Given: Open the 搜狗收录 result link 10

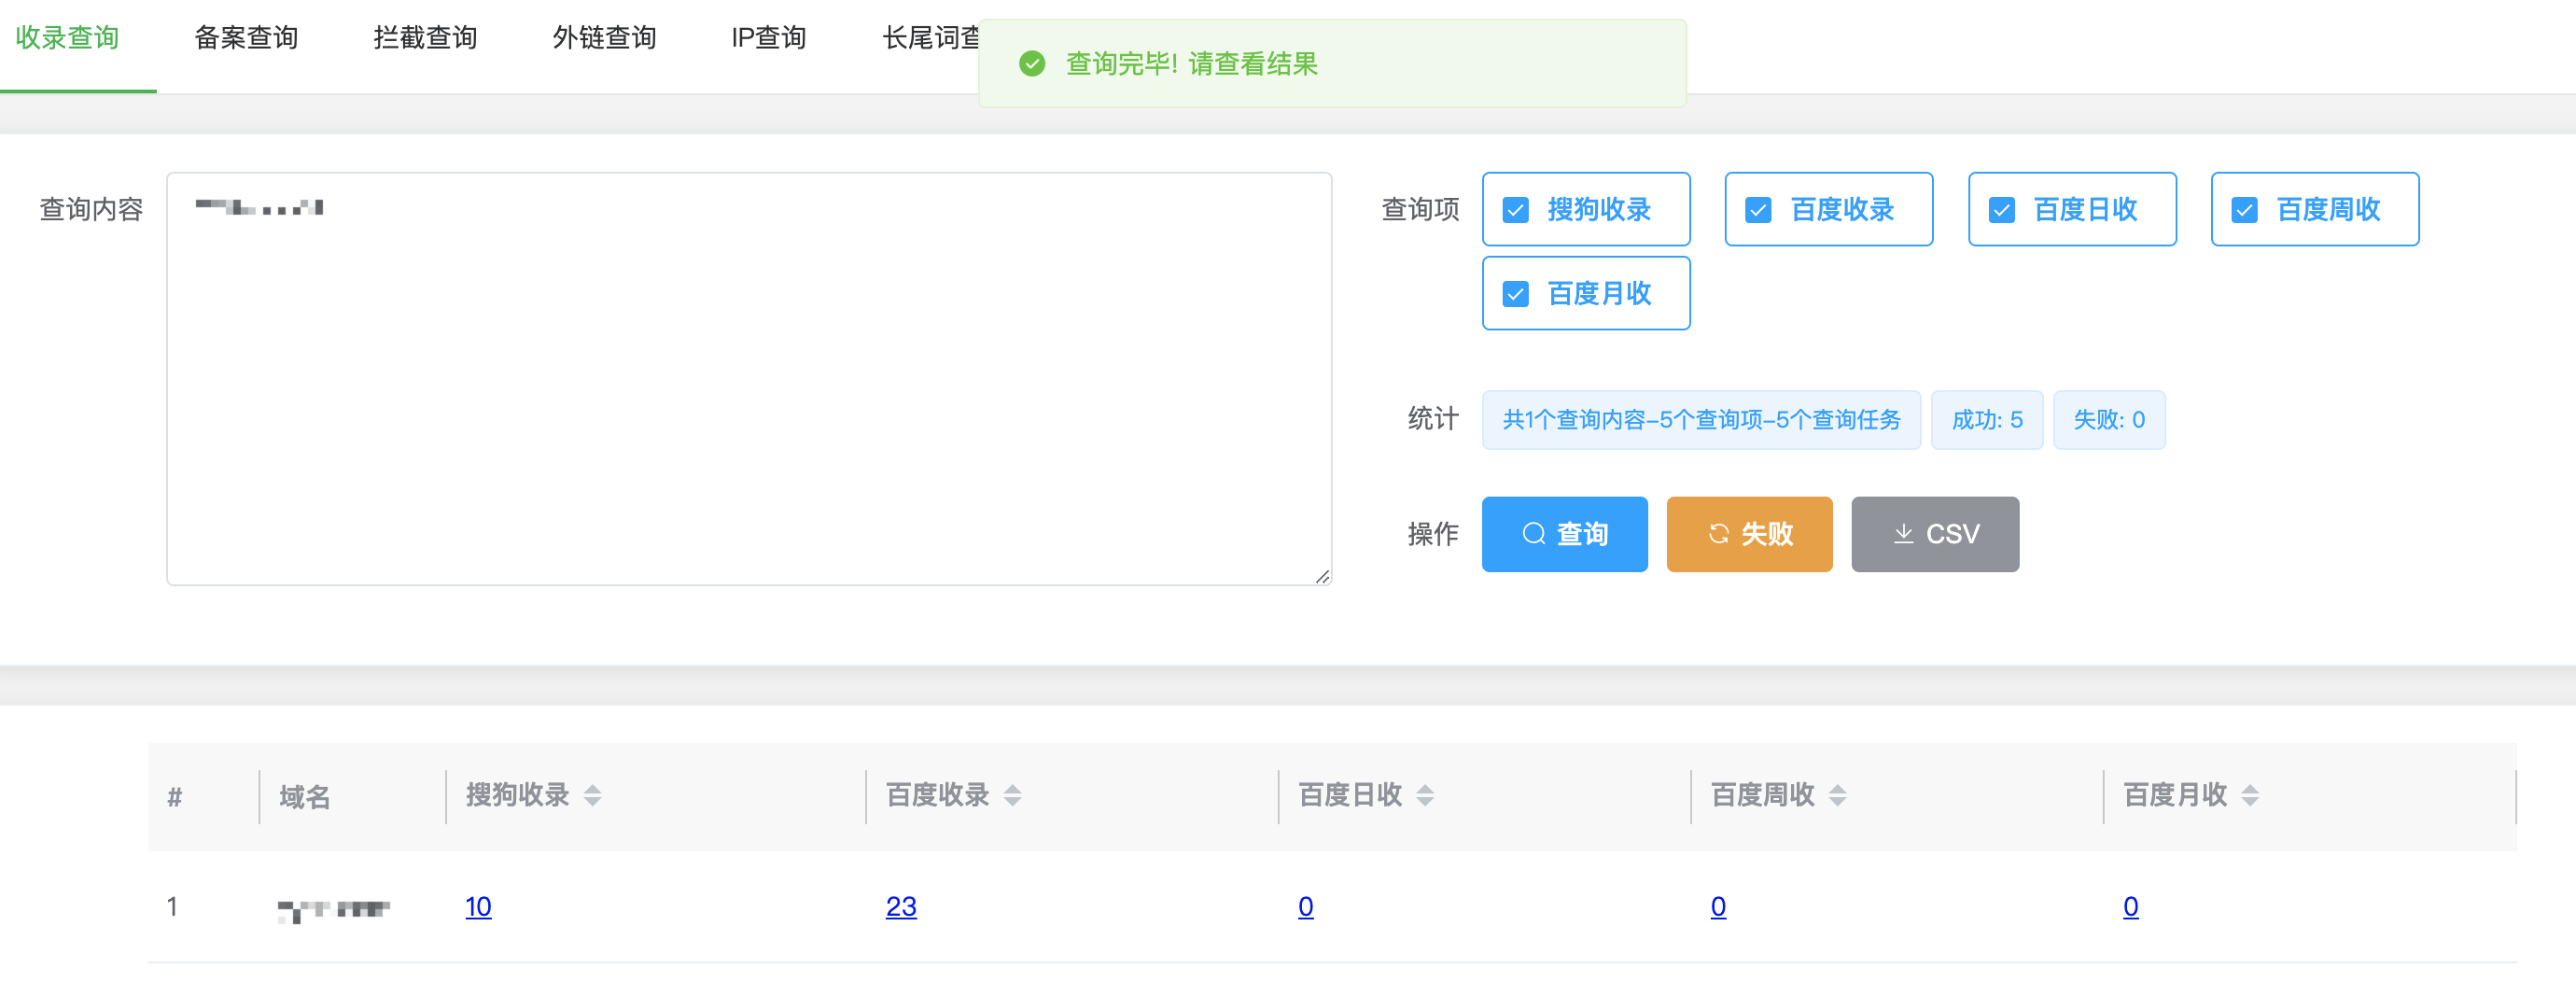Looking at the screenshot, I should [478, 907].
